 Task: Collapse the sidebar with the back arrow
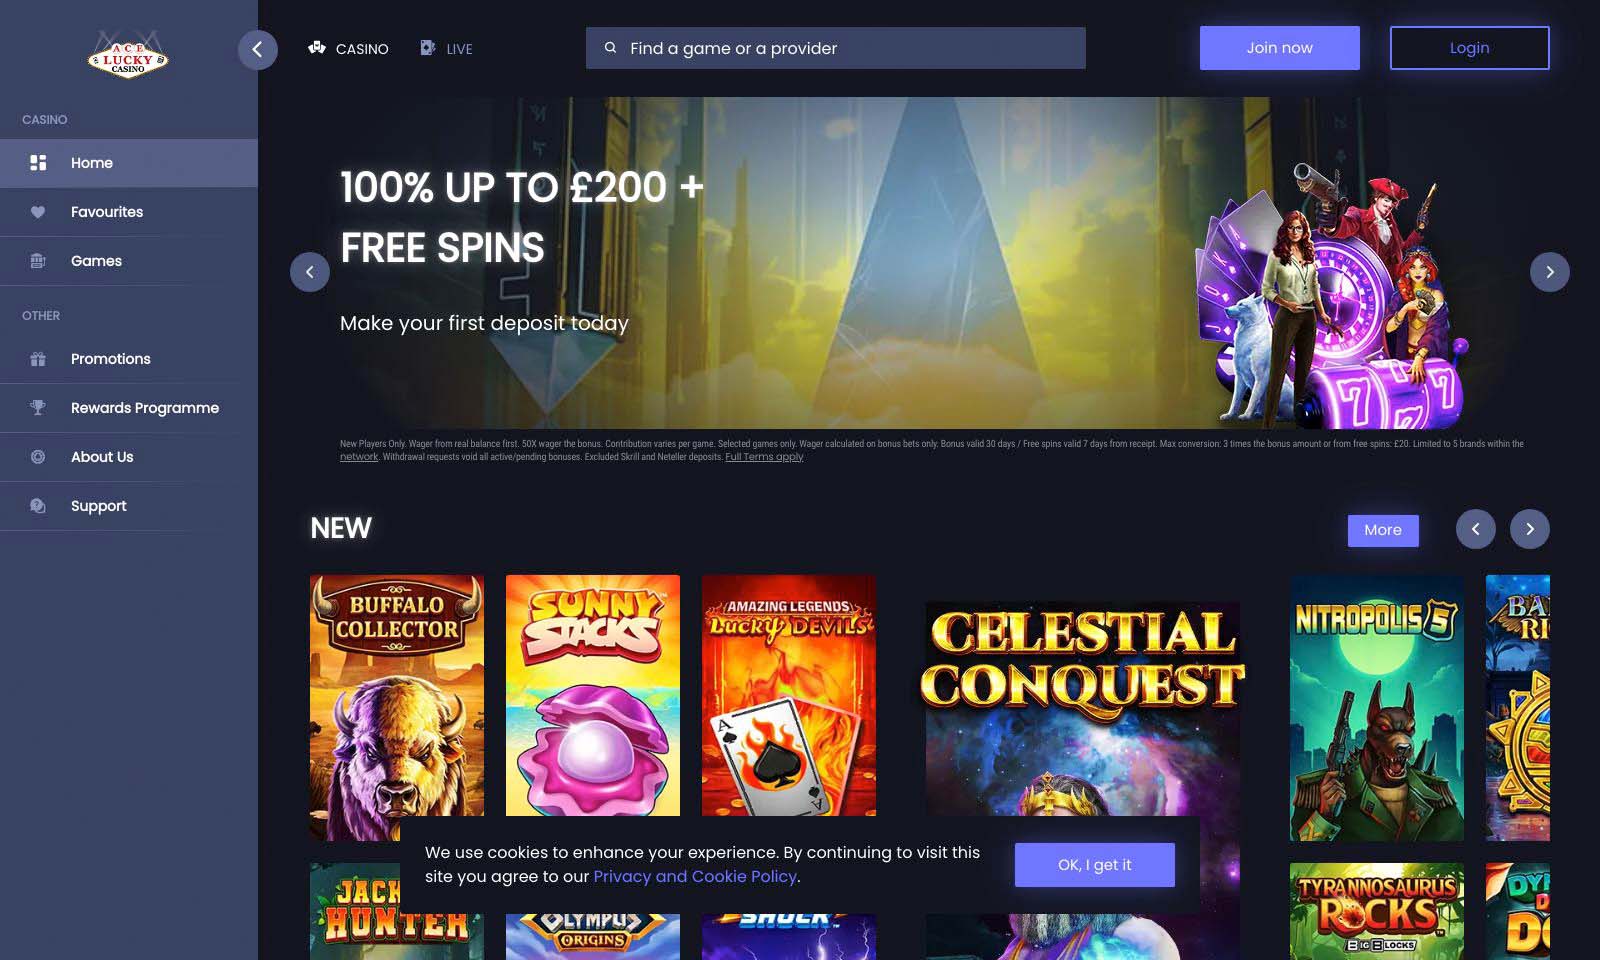257,49
